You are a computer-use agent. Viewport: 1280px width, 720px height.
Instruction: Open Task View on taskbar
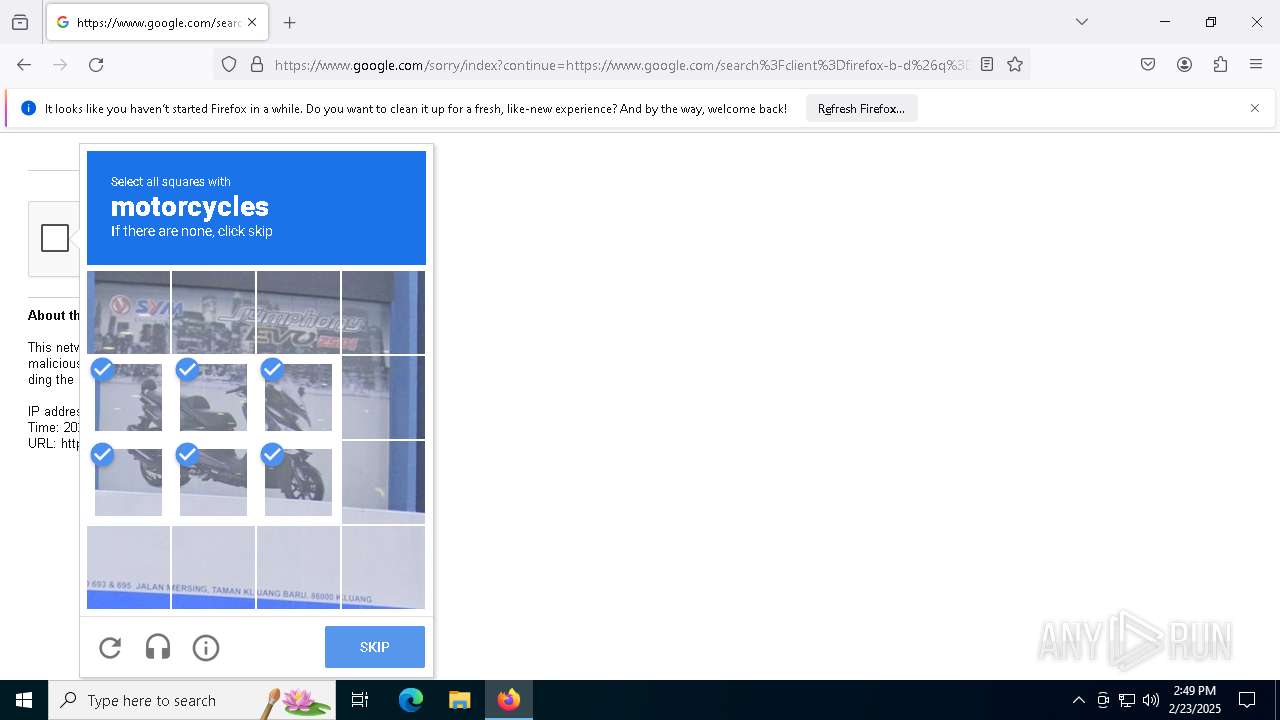pyautogui.click(x=360, y=700)
